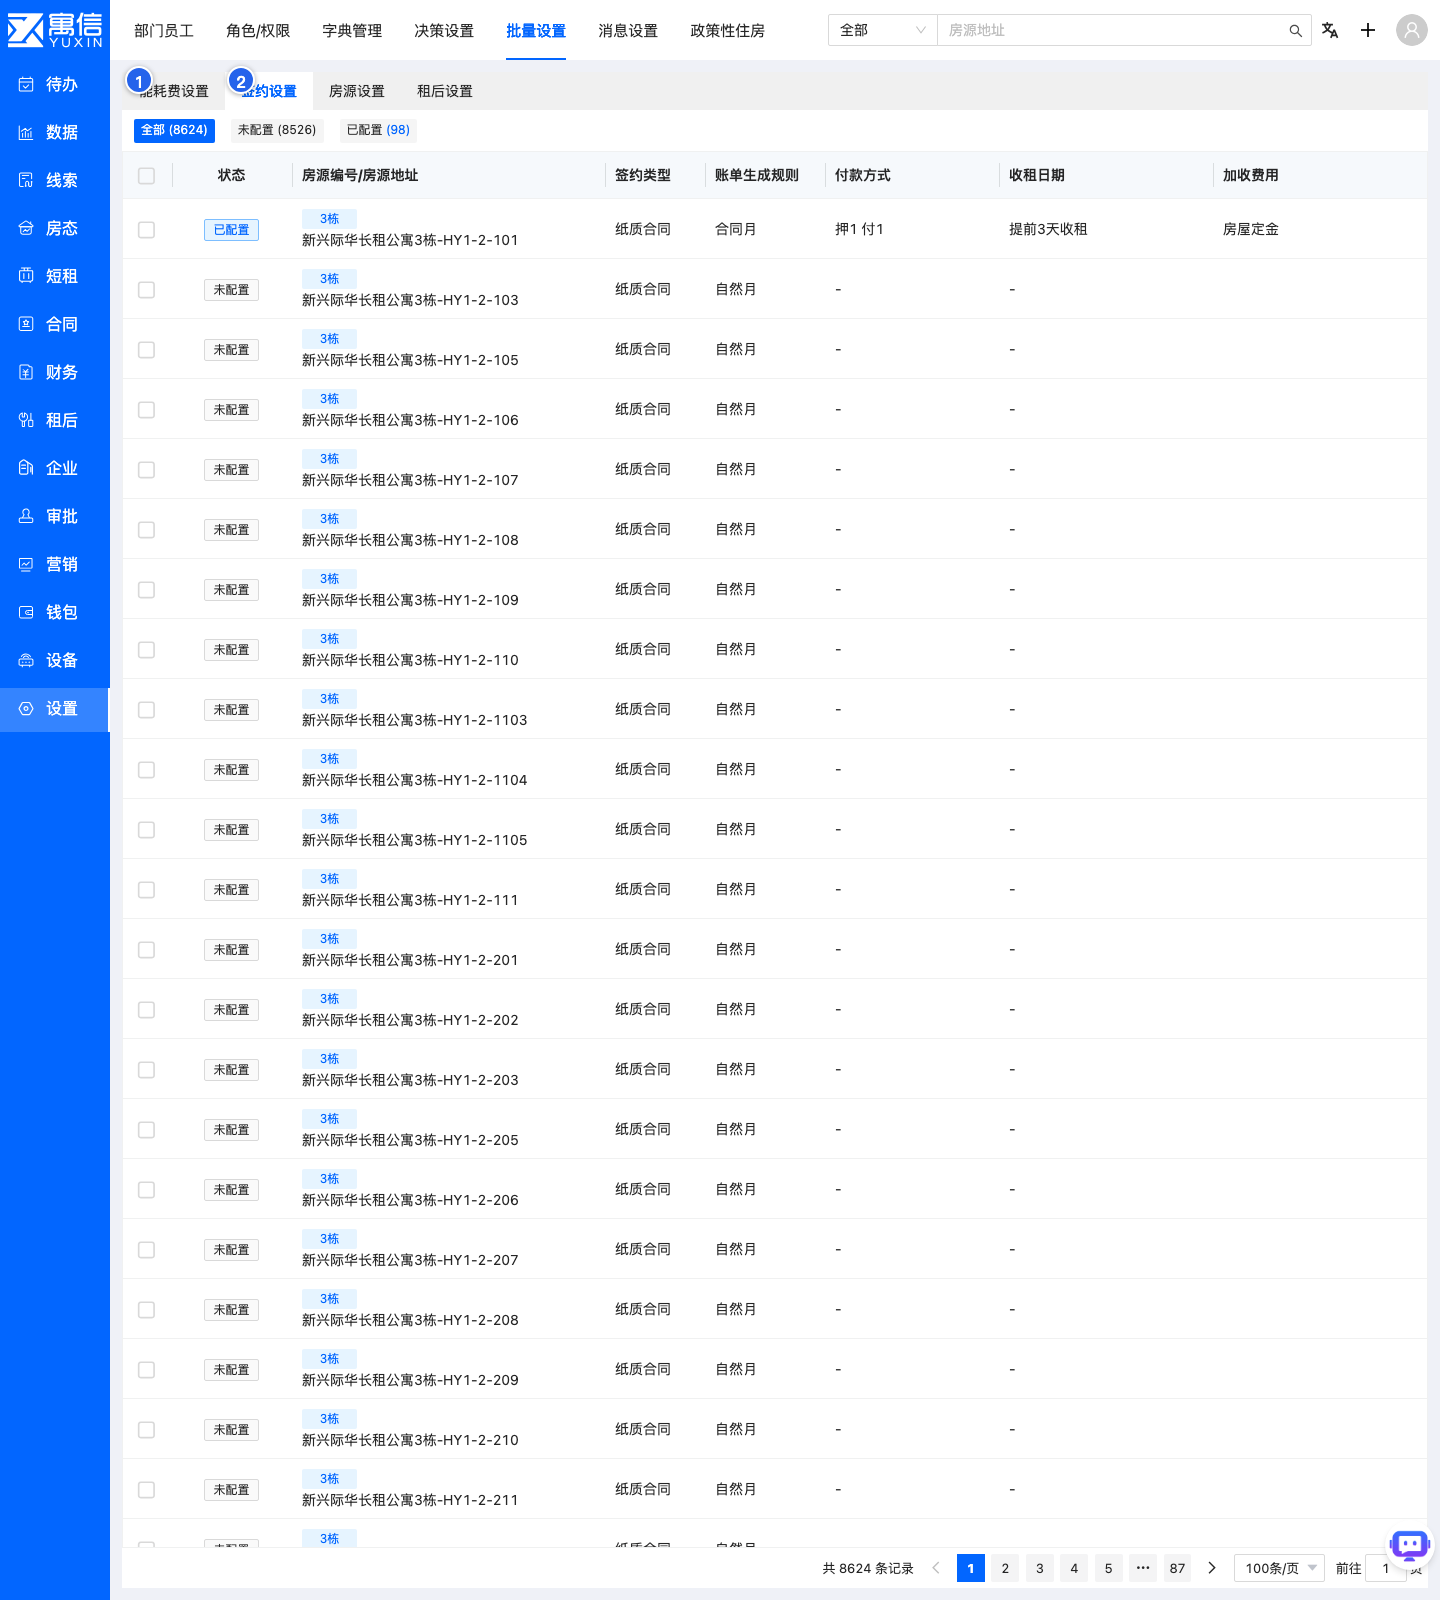Select checkbox for room HY1-2-210

(x=146, y=1430)
